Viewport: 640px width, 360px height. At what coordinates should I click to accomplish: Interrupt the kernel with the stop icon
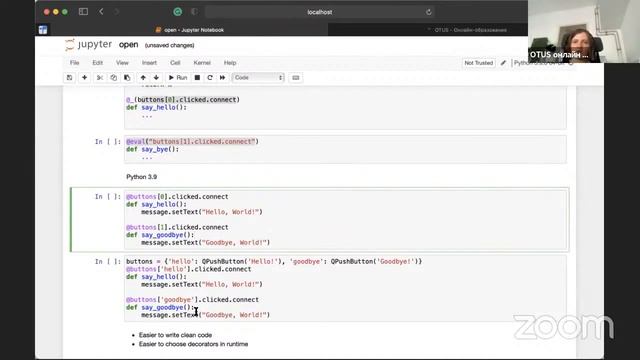[x=197, y=78]
